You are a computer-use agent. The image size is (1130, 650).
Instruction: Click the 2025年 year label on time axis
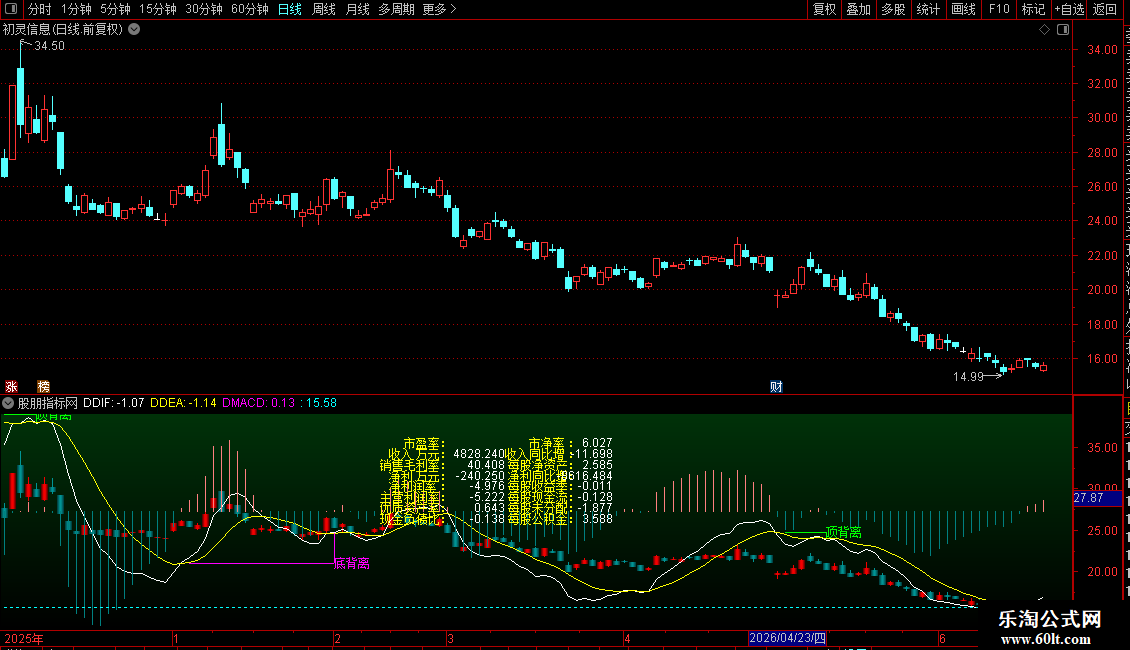click(24, 638)
